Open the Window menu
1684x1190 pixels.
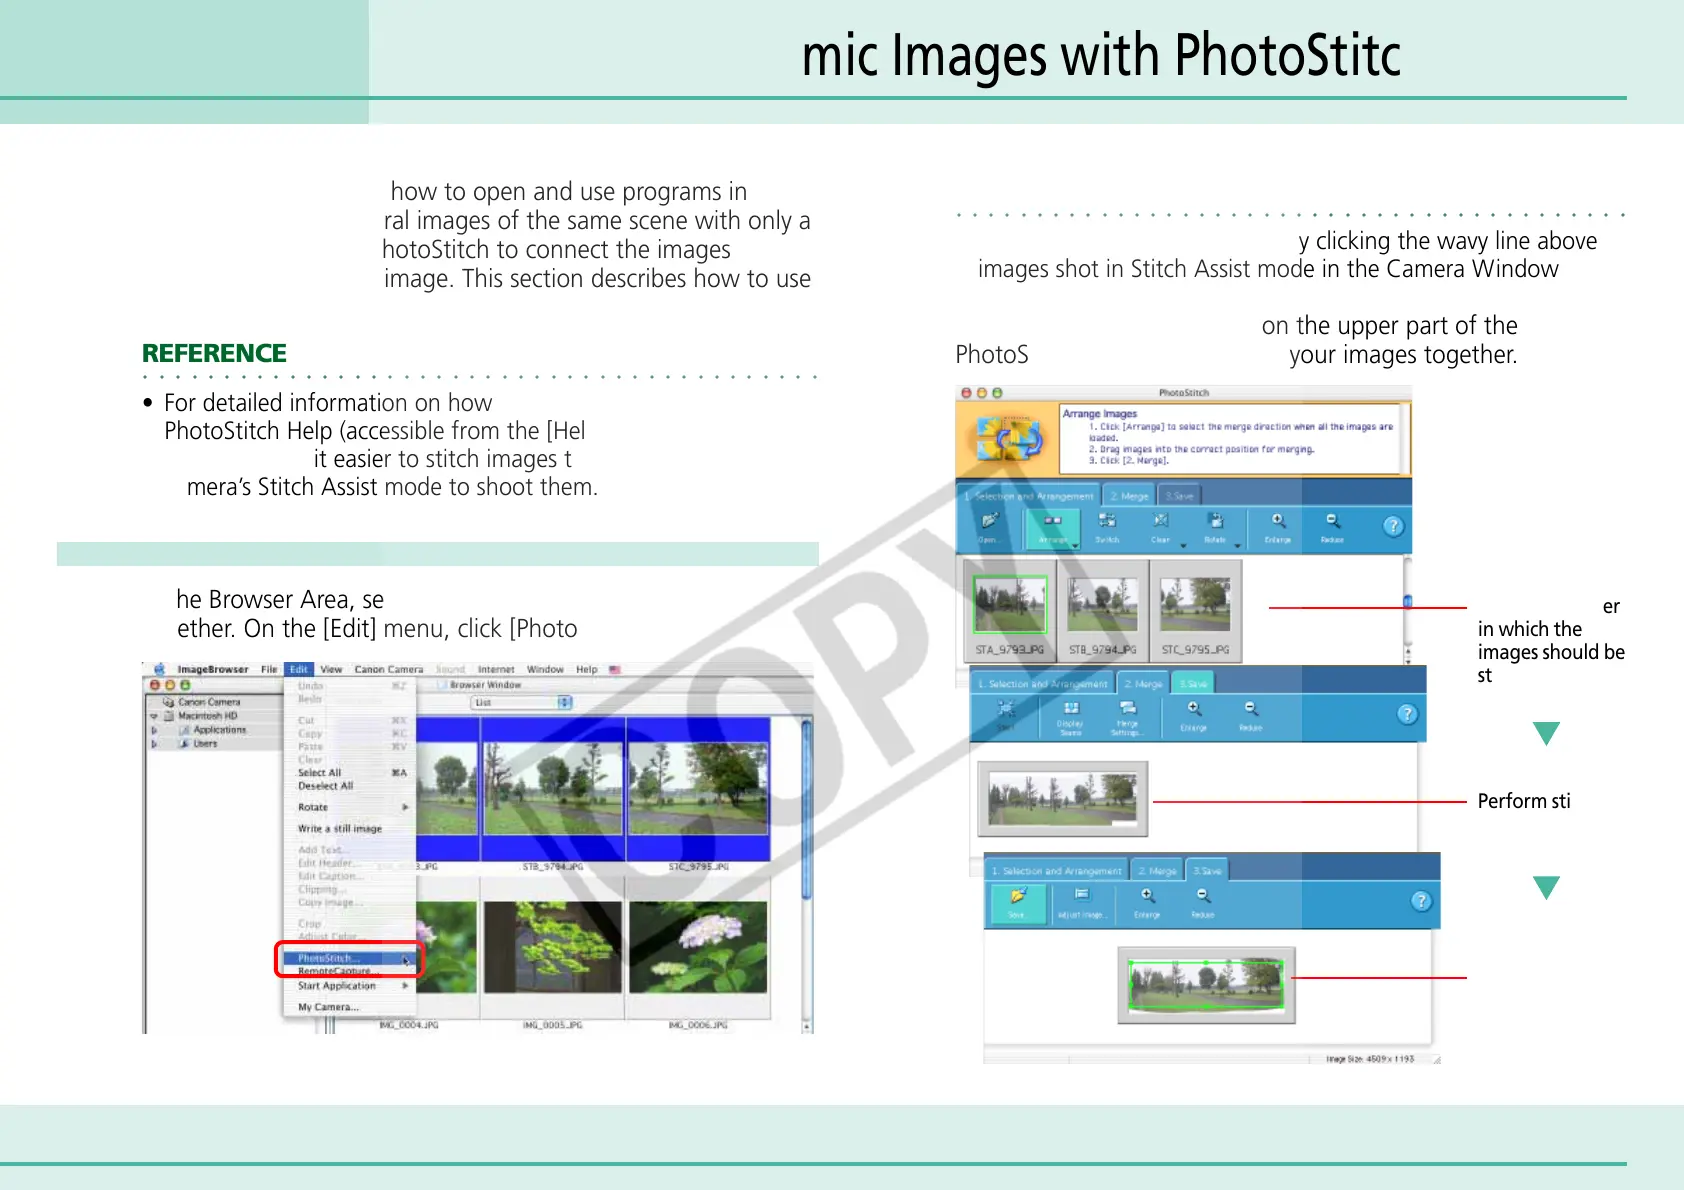[x=546, y=669]
